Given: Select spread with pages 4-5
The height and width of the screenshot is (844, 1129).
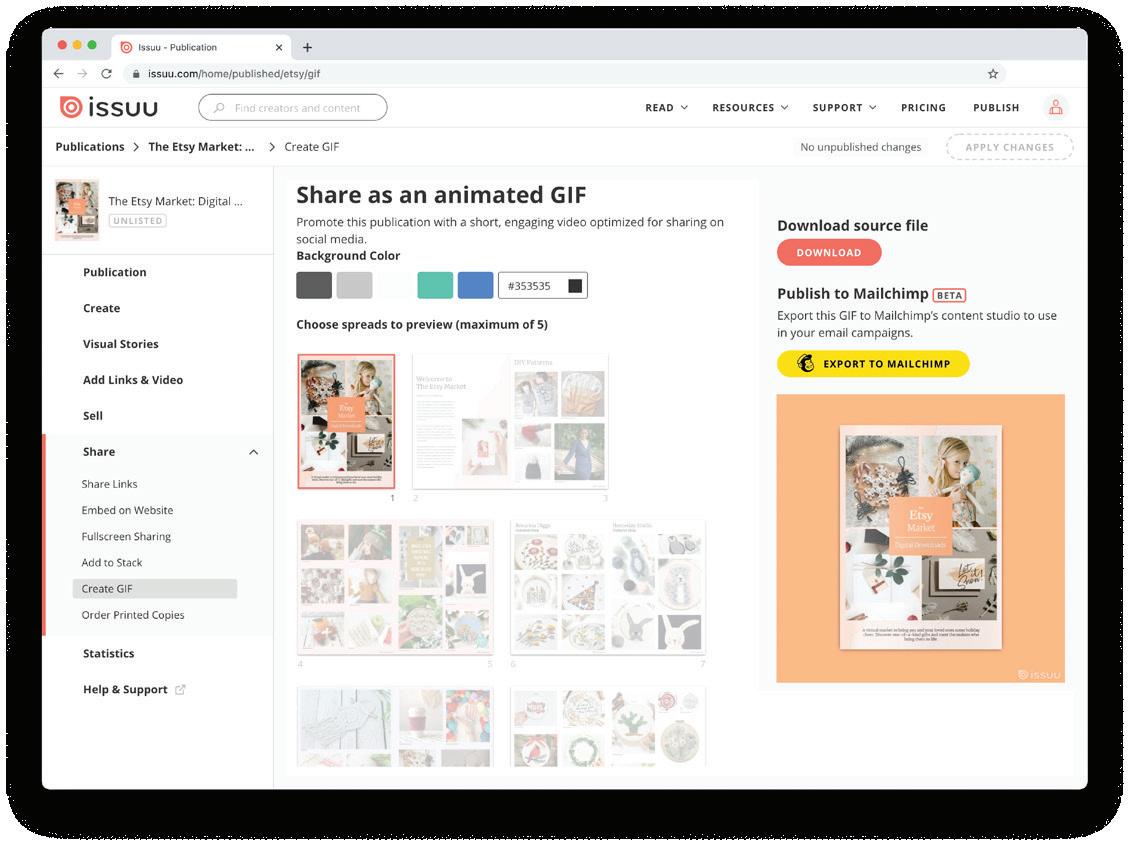Looking at the screenshot, I should pyautogui.click(x=395, y=587).
